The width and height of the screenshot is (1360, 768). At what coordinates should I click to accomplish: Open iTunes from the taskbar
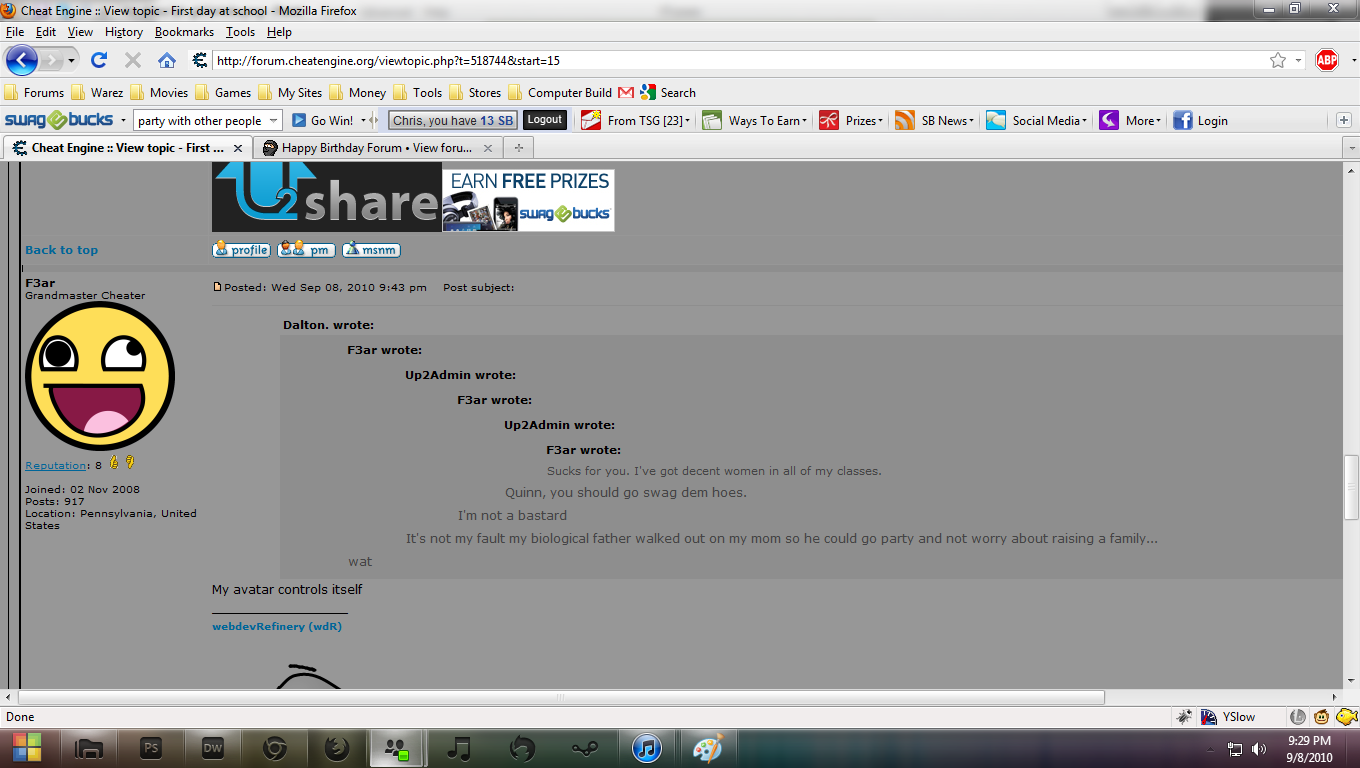(x=647, y=748)
